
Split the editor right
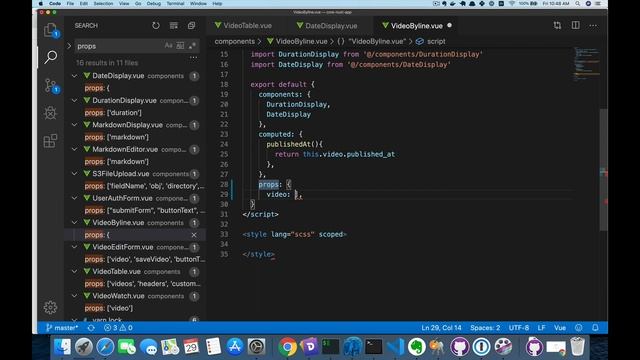[x=576, y=25]
